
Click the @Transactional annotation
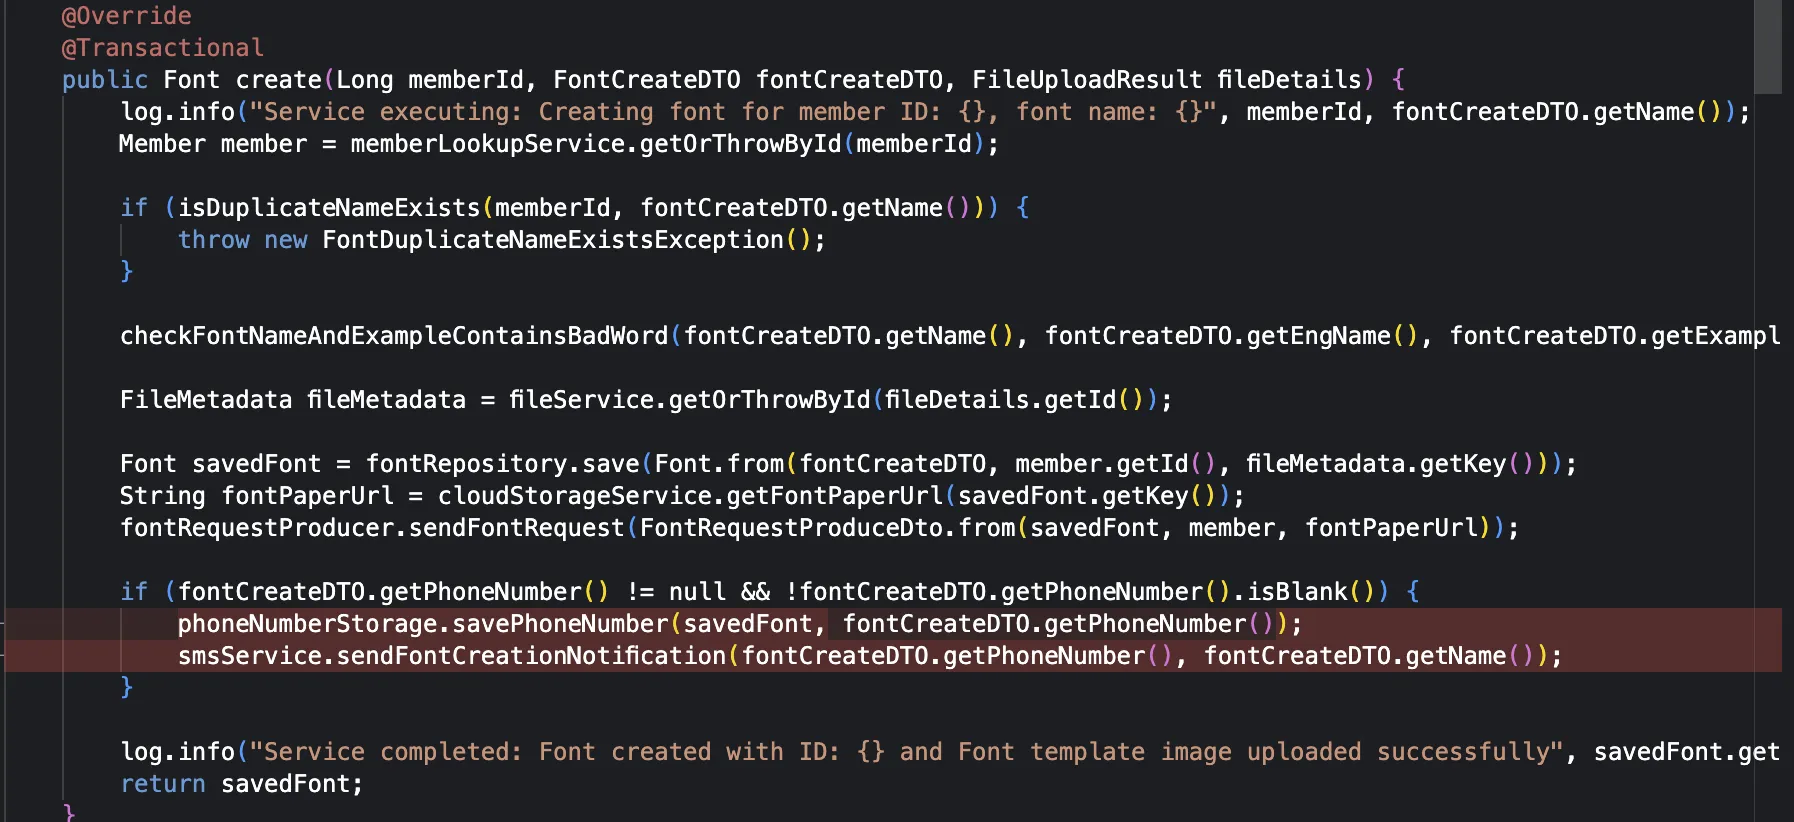[162, 48]
